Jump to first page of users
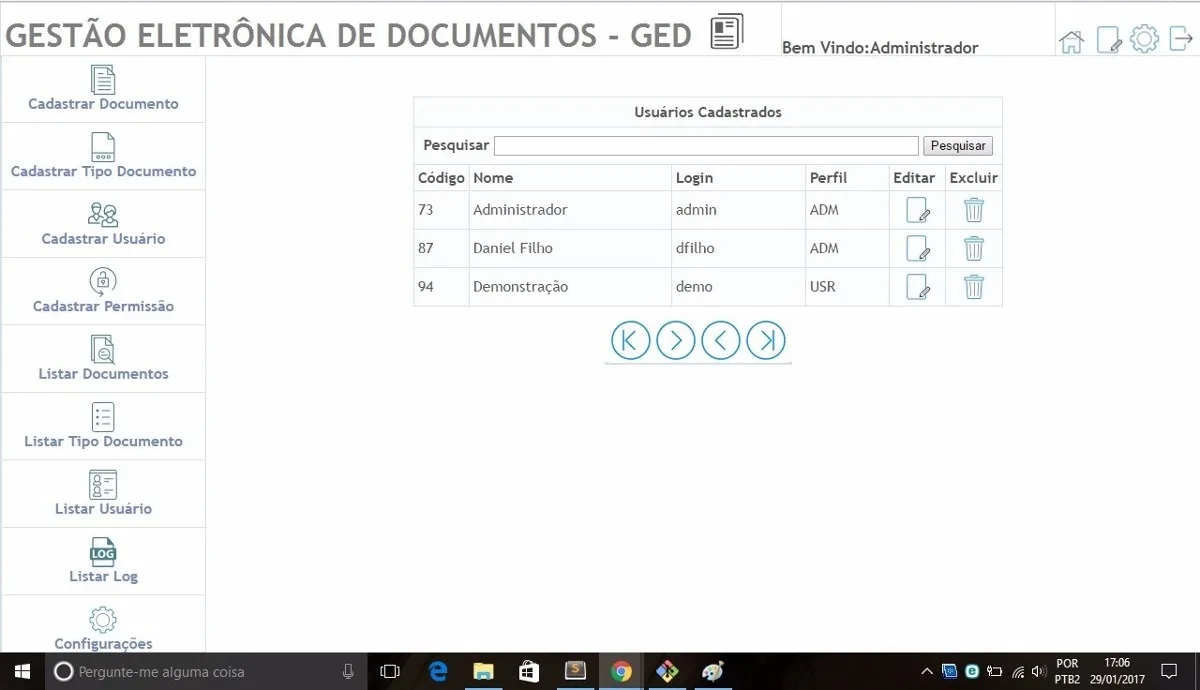 point(631,340)
